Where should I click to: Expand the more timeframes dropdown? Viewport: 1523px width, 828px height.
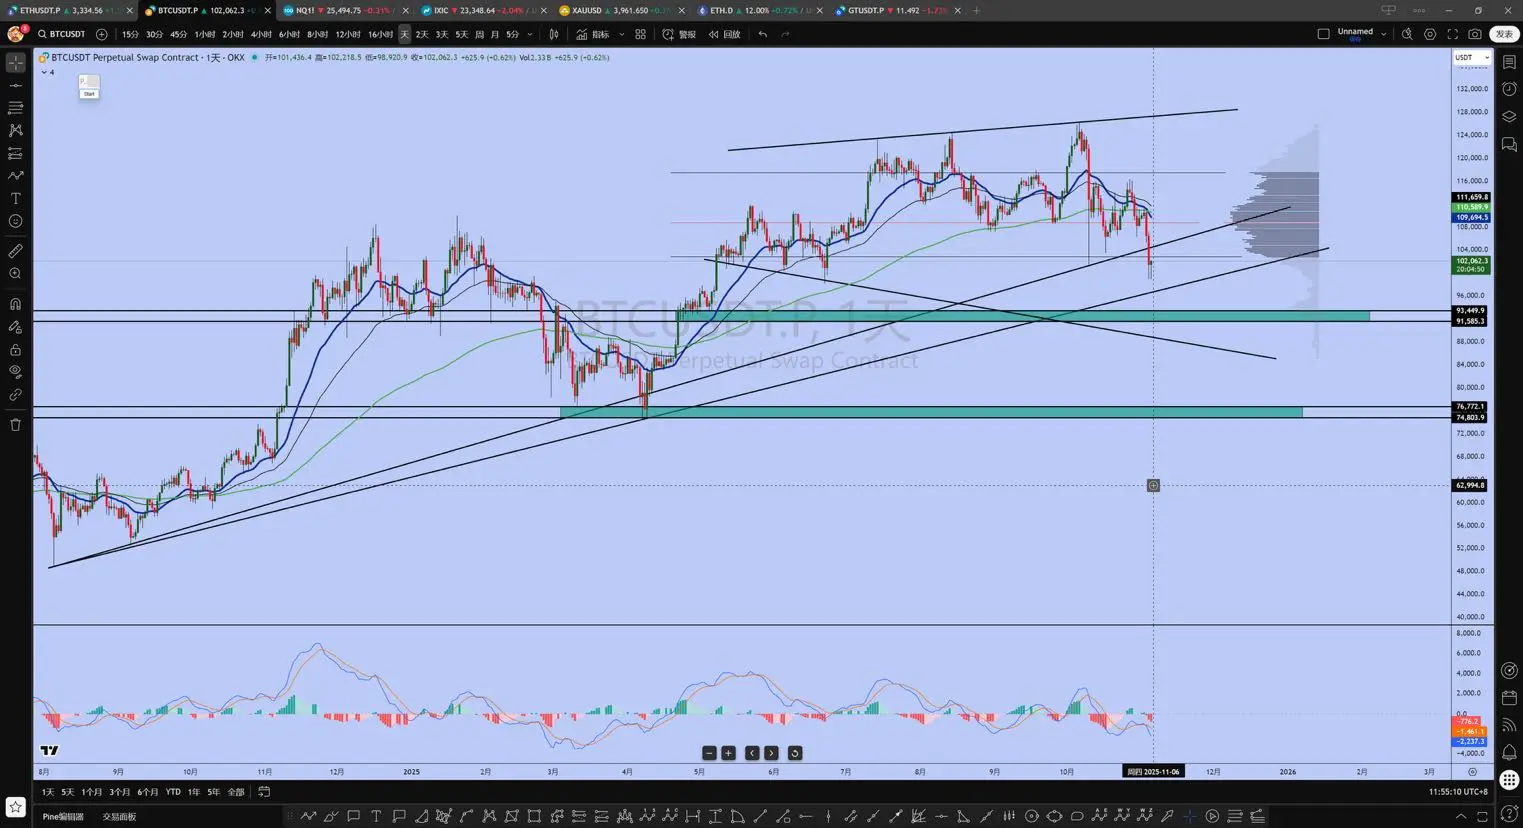pos(530,34)
